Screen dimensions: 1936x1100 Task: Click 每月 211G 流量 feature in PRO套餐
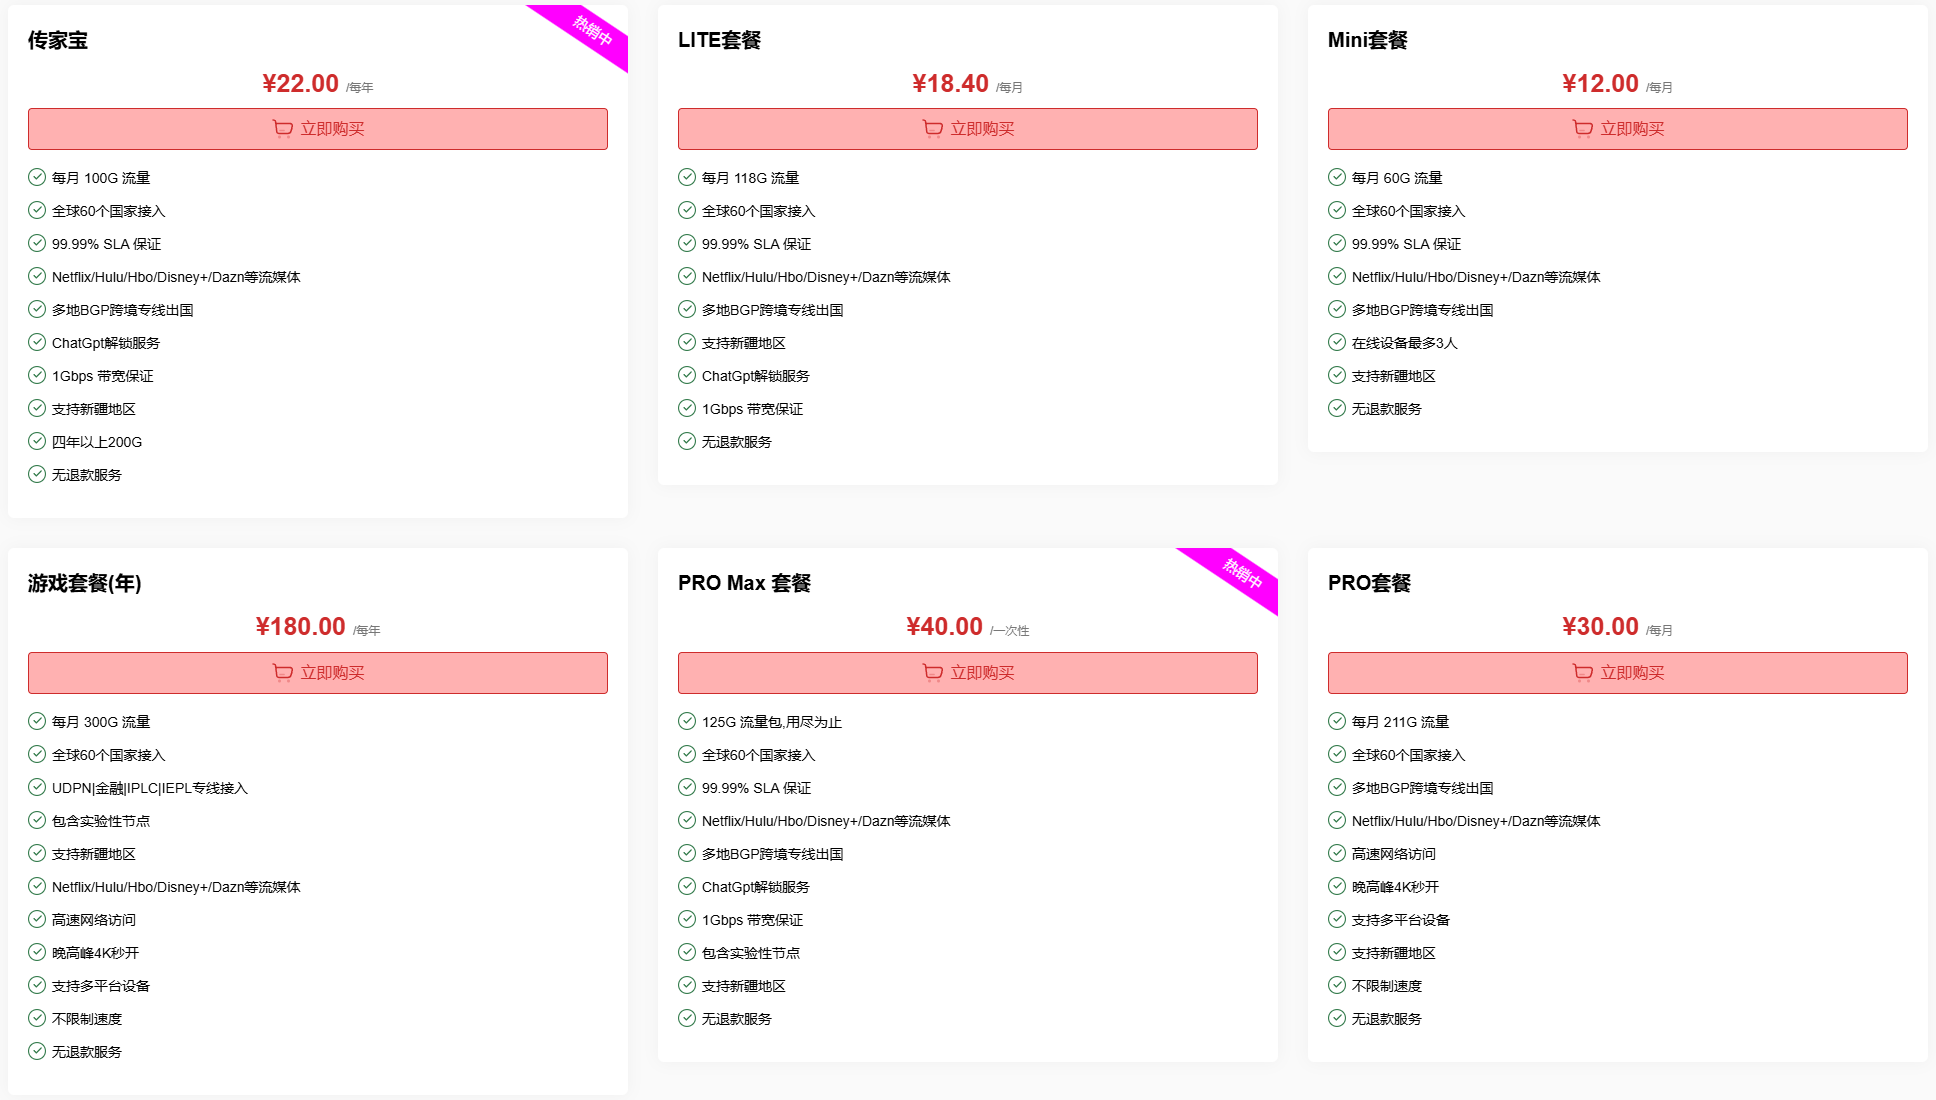(1400, 722)
